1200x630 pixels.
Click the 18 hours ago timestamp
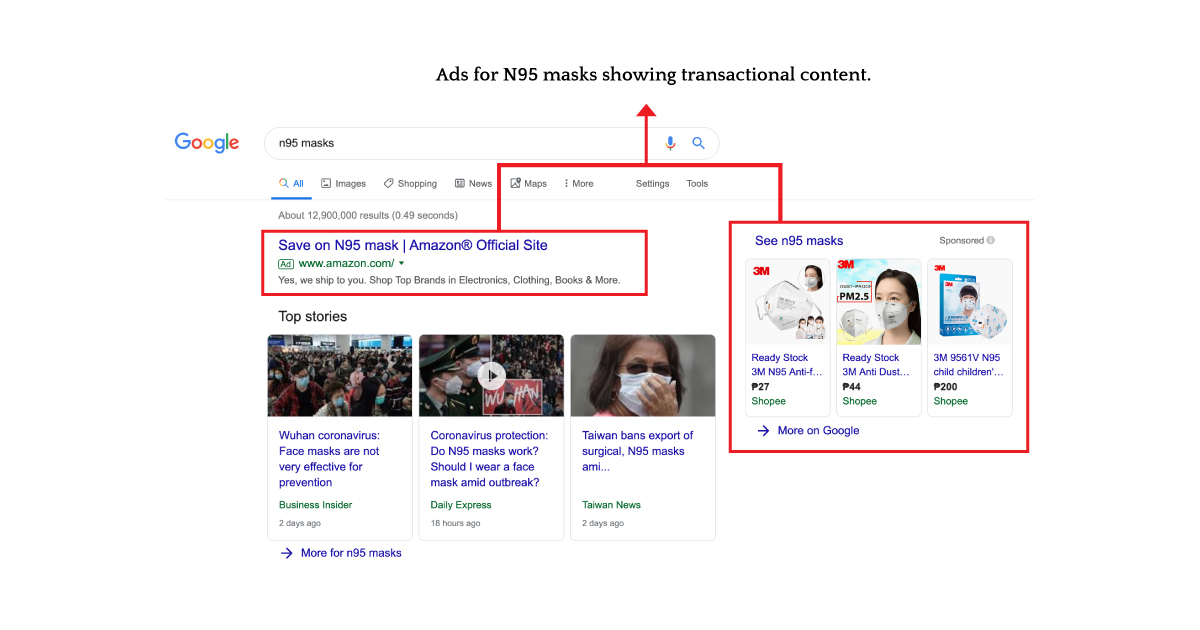[455, 523]
